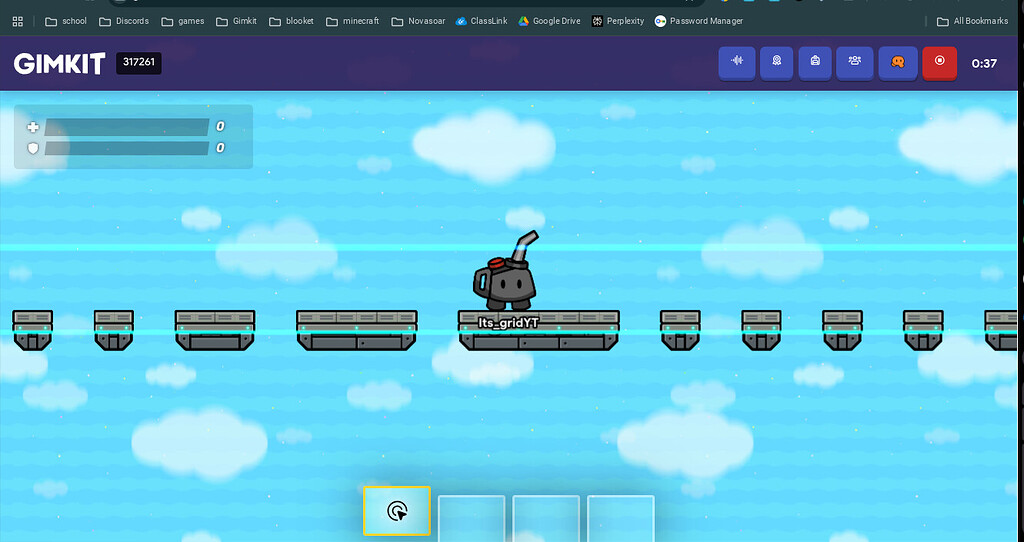Image resolution: width=1024 pixels, height=542 pixels.
Task: Open the school bookmarks folder
Action: pyautogui.click(x=66, y=21)
